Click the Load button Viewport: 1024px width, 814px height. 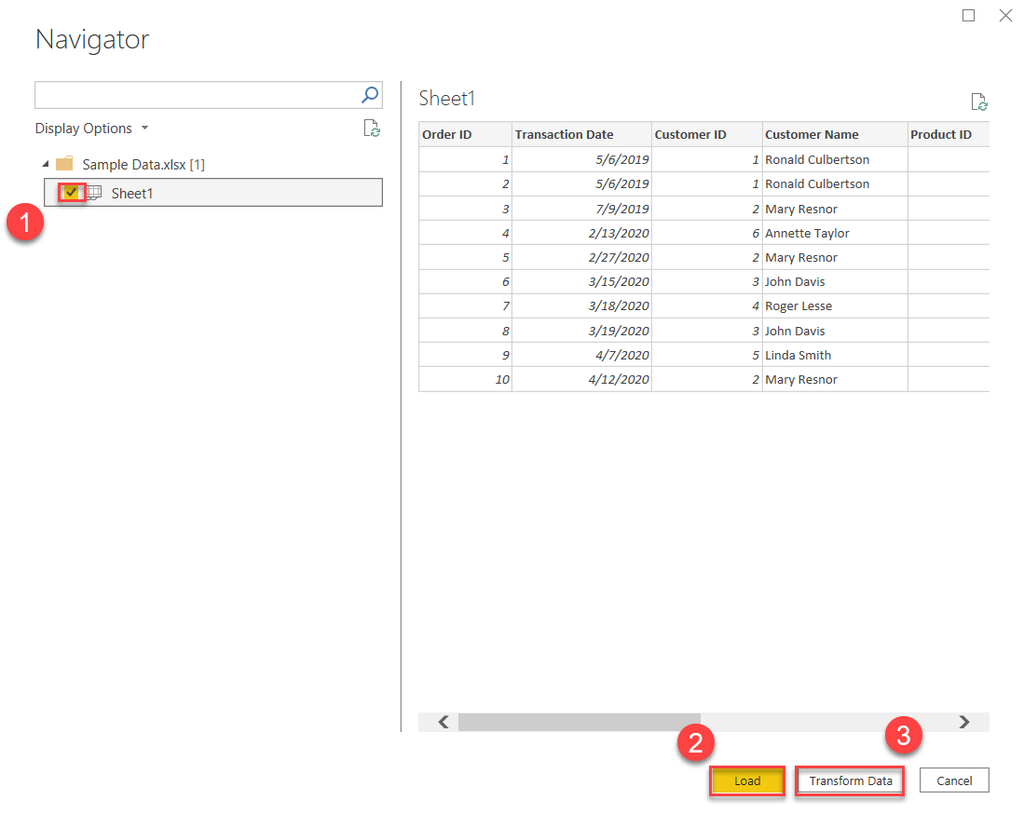coord(747,780)
